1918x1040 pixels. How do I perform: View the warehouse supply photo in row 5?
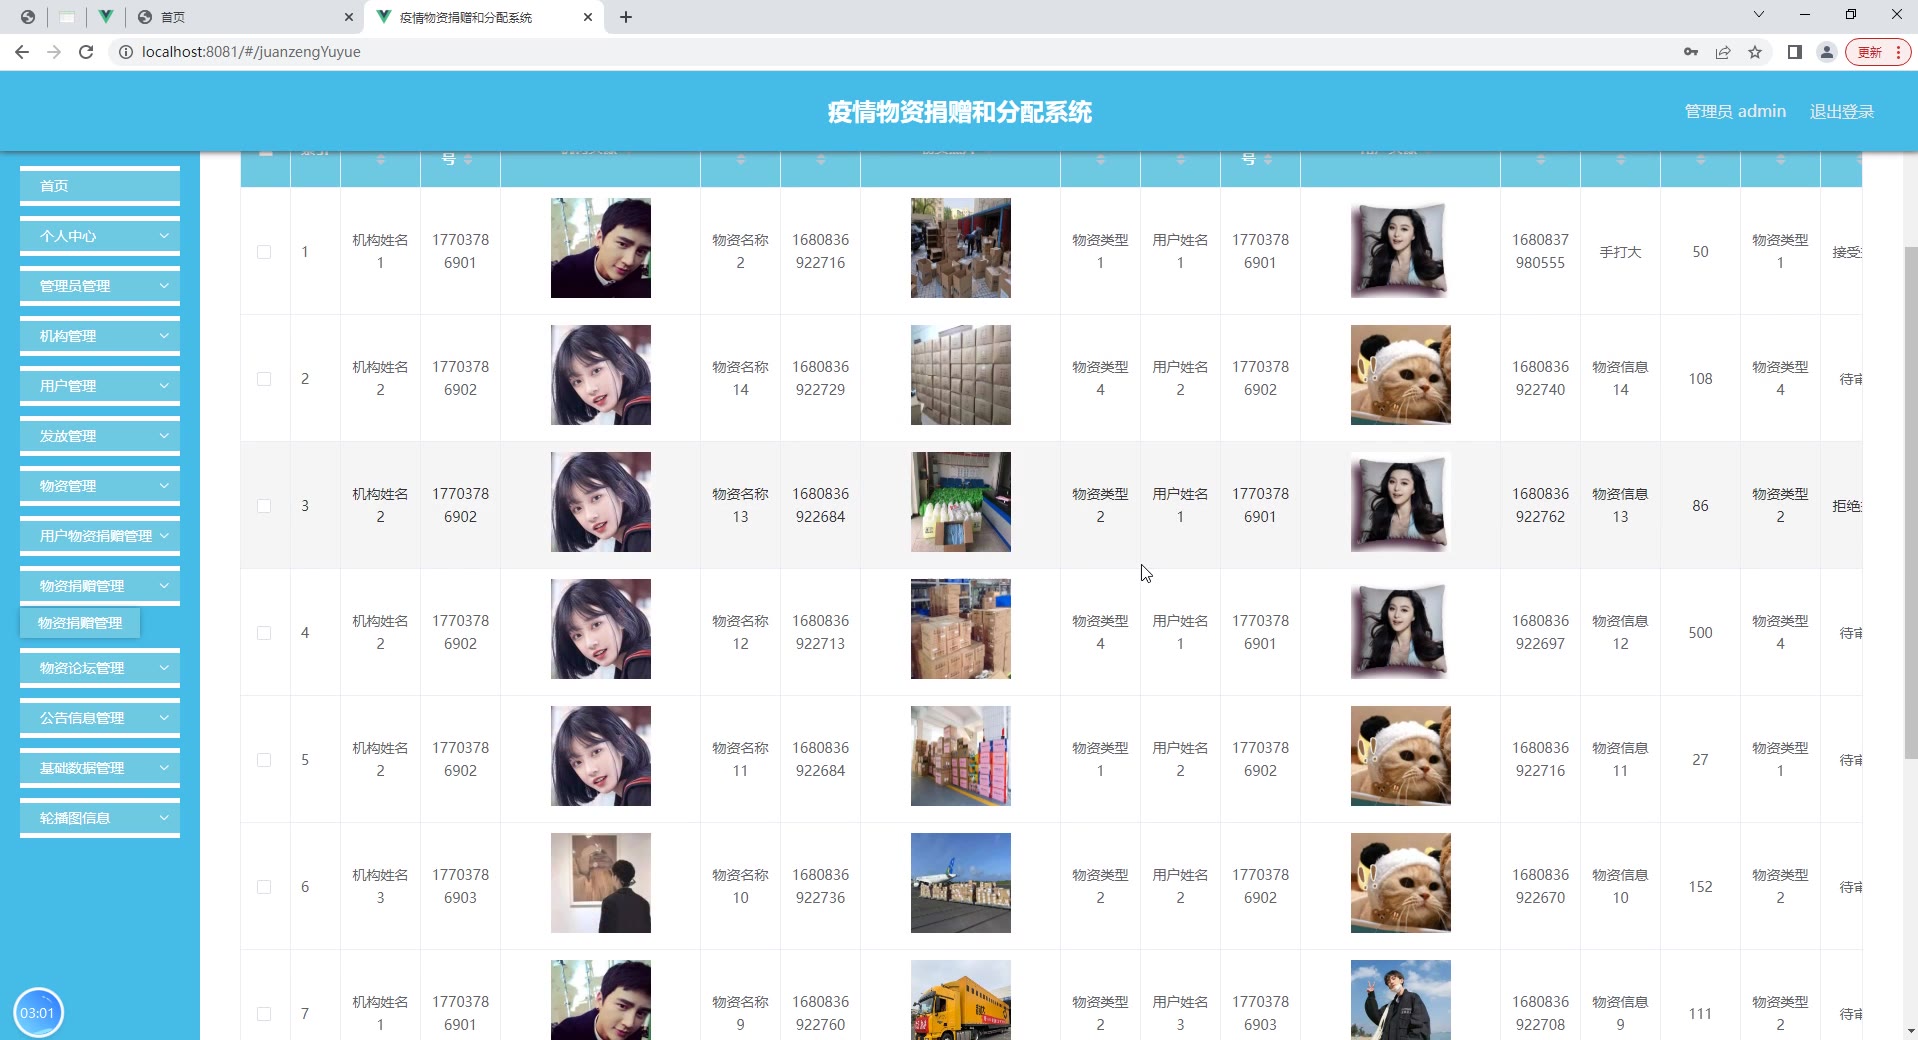click(x=961, y=756)
